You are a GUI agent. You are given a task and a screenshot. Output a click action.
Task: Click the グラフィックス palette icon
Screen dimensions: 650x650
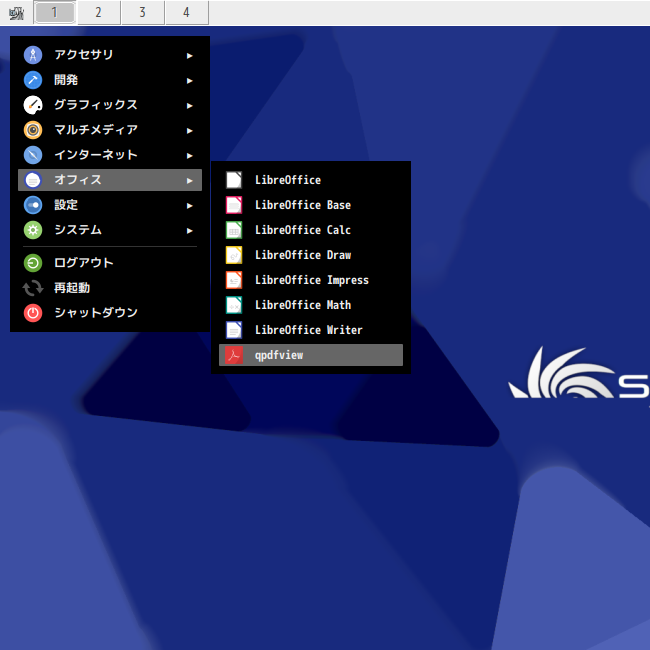(x=33, y=105)
